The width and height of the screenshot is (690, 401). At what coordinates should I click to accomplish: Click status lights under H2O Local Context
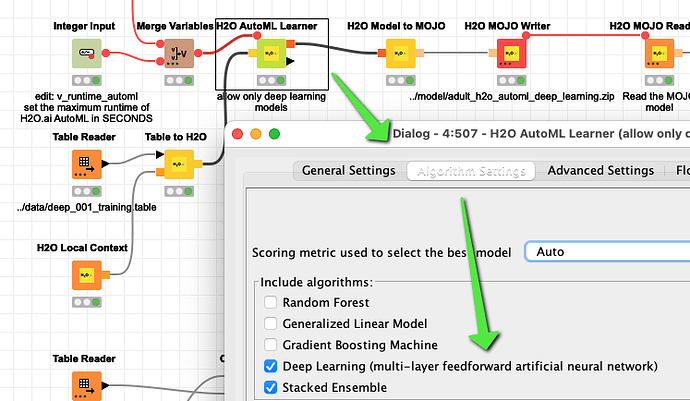(87, 302)
